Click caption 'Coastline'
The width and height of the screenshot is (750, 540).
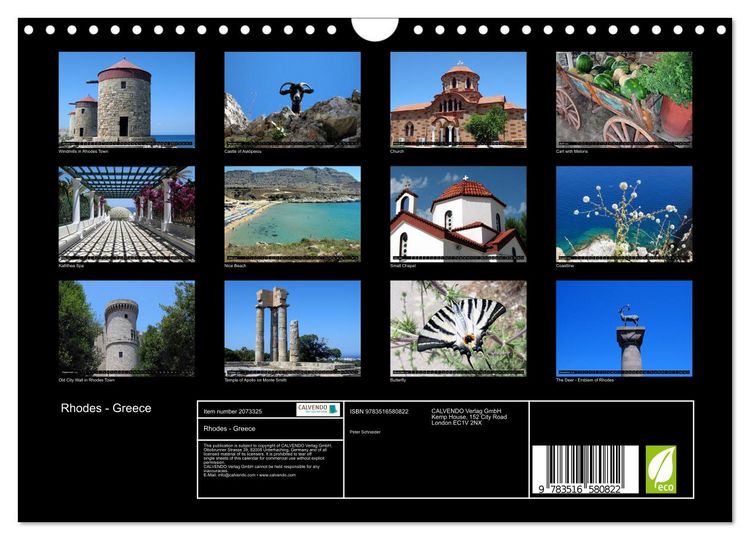[x=565, y=265]
